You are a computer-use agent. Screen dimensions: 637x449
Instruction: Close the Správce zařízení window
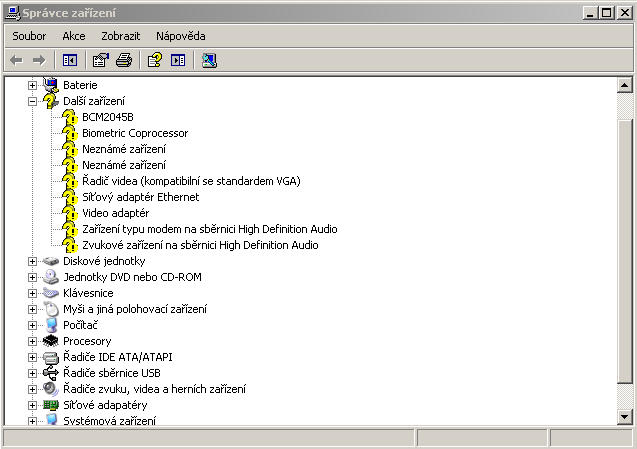point(625,13)
